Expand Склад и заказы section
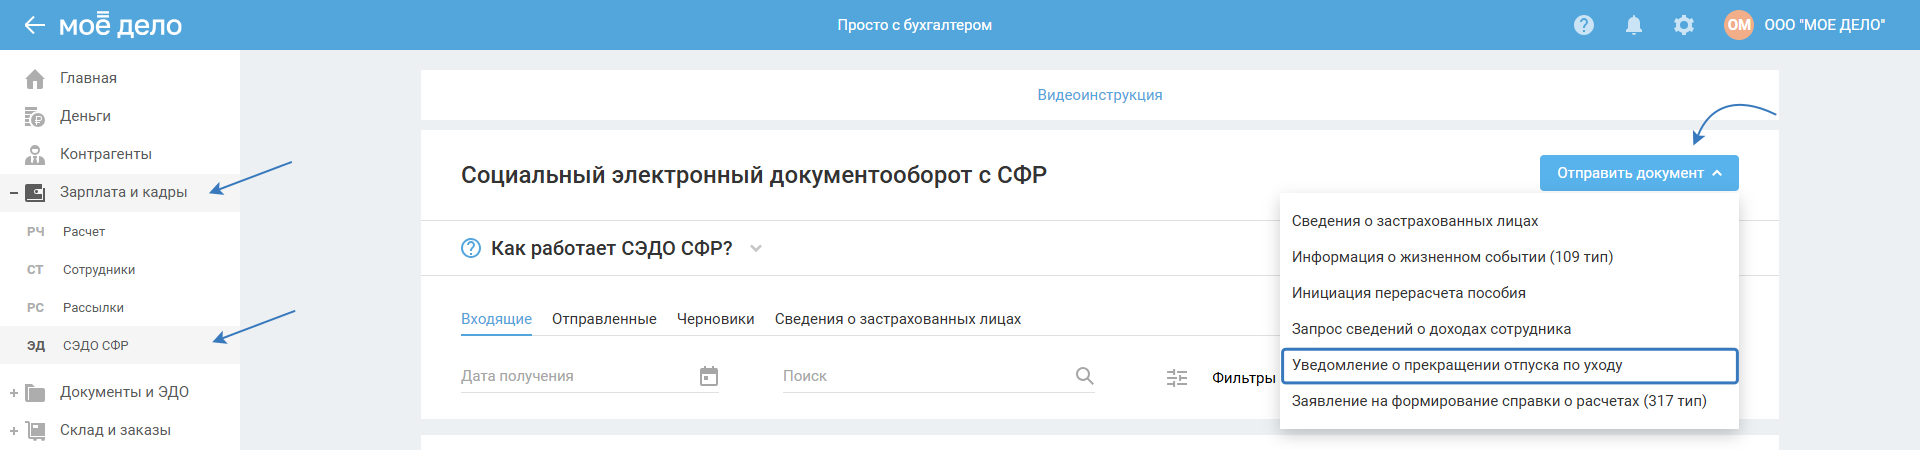1920x450 pixels. tap(14, 431)
